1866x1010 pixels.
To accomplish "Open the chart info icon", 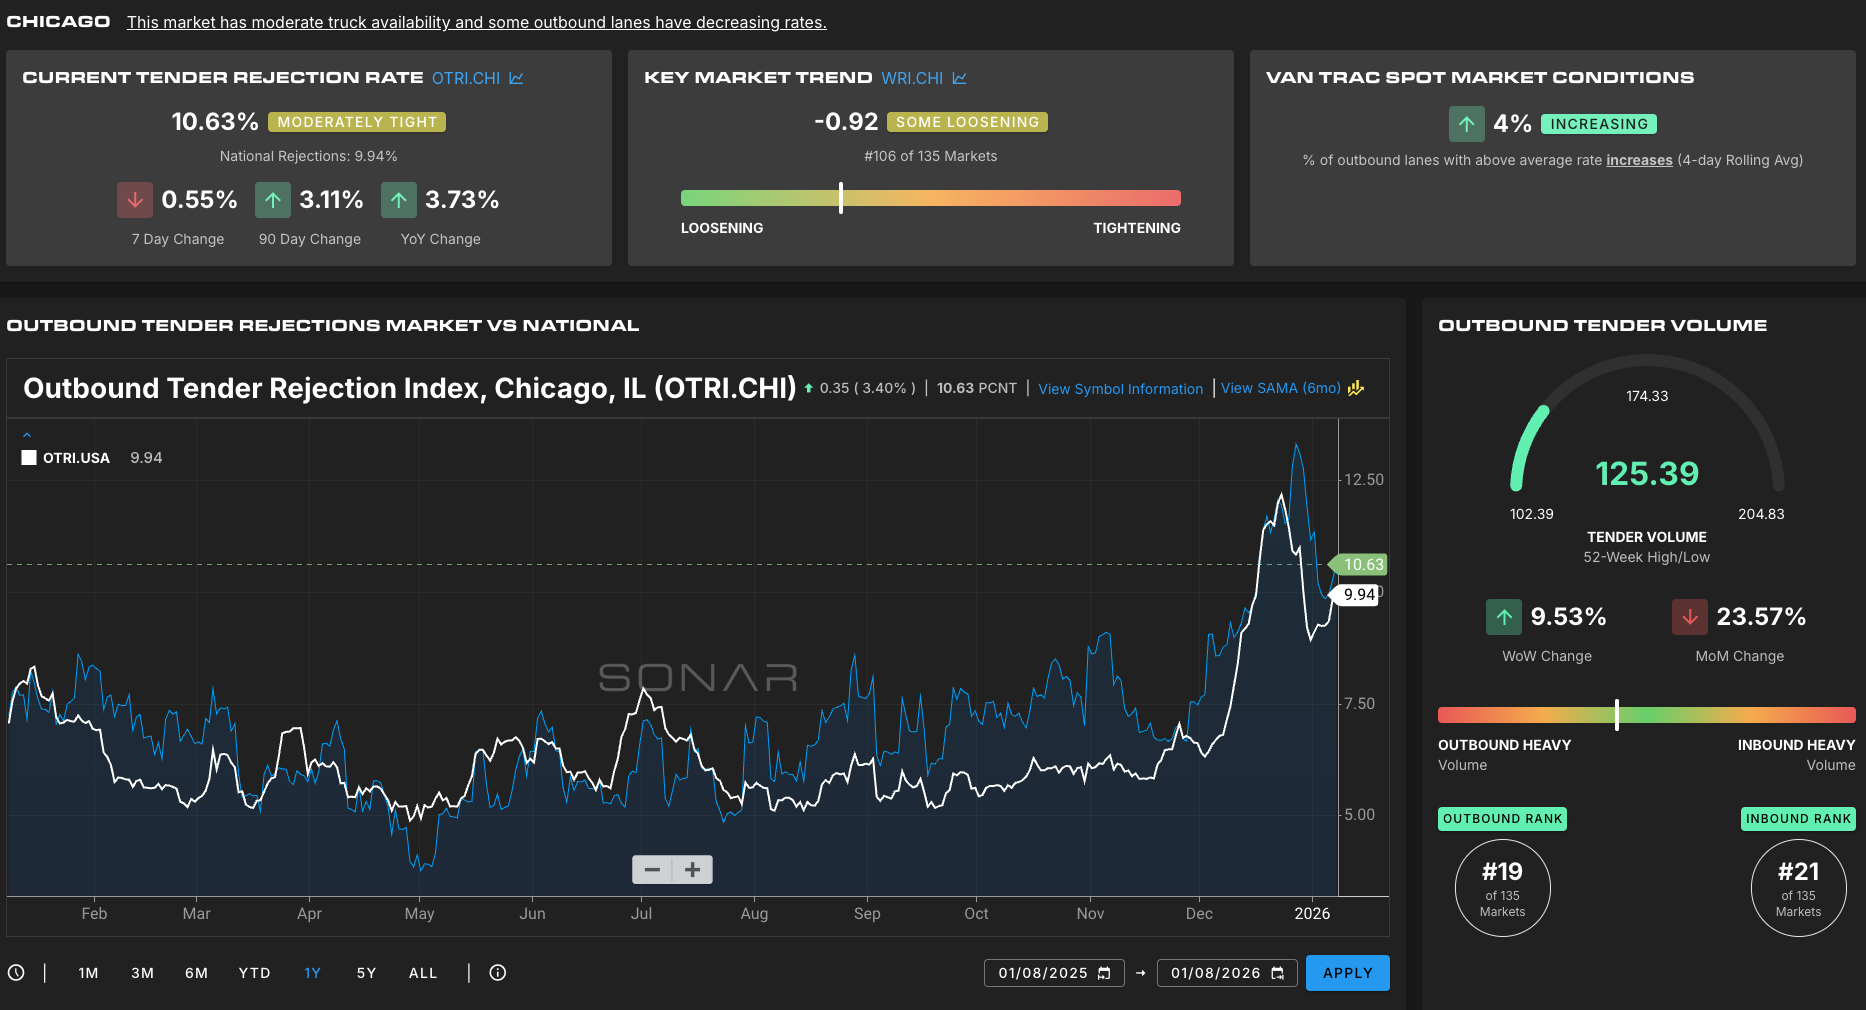I will (x=498, y=973).
